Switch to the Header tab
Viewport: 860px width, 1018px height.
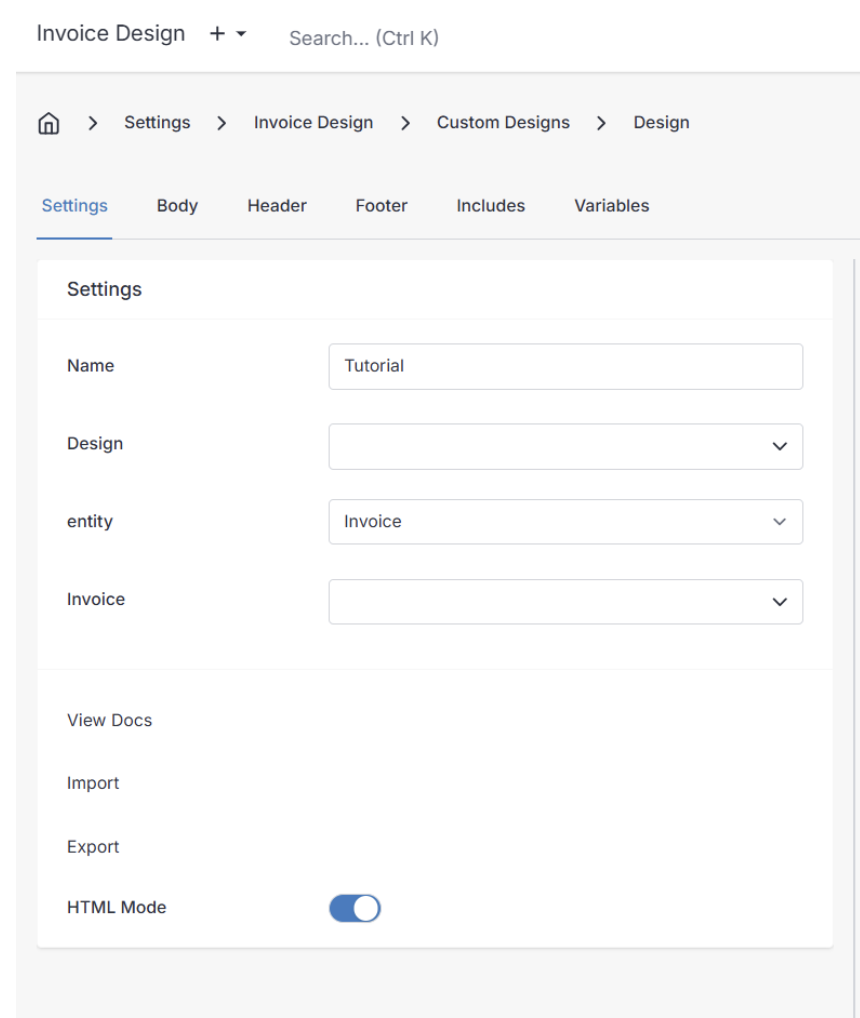tap(277, 206)
